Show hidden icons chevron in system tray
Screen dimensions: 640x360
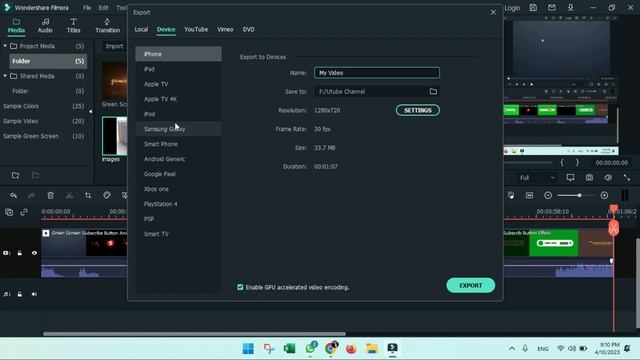[512, 348]
